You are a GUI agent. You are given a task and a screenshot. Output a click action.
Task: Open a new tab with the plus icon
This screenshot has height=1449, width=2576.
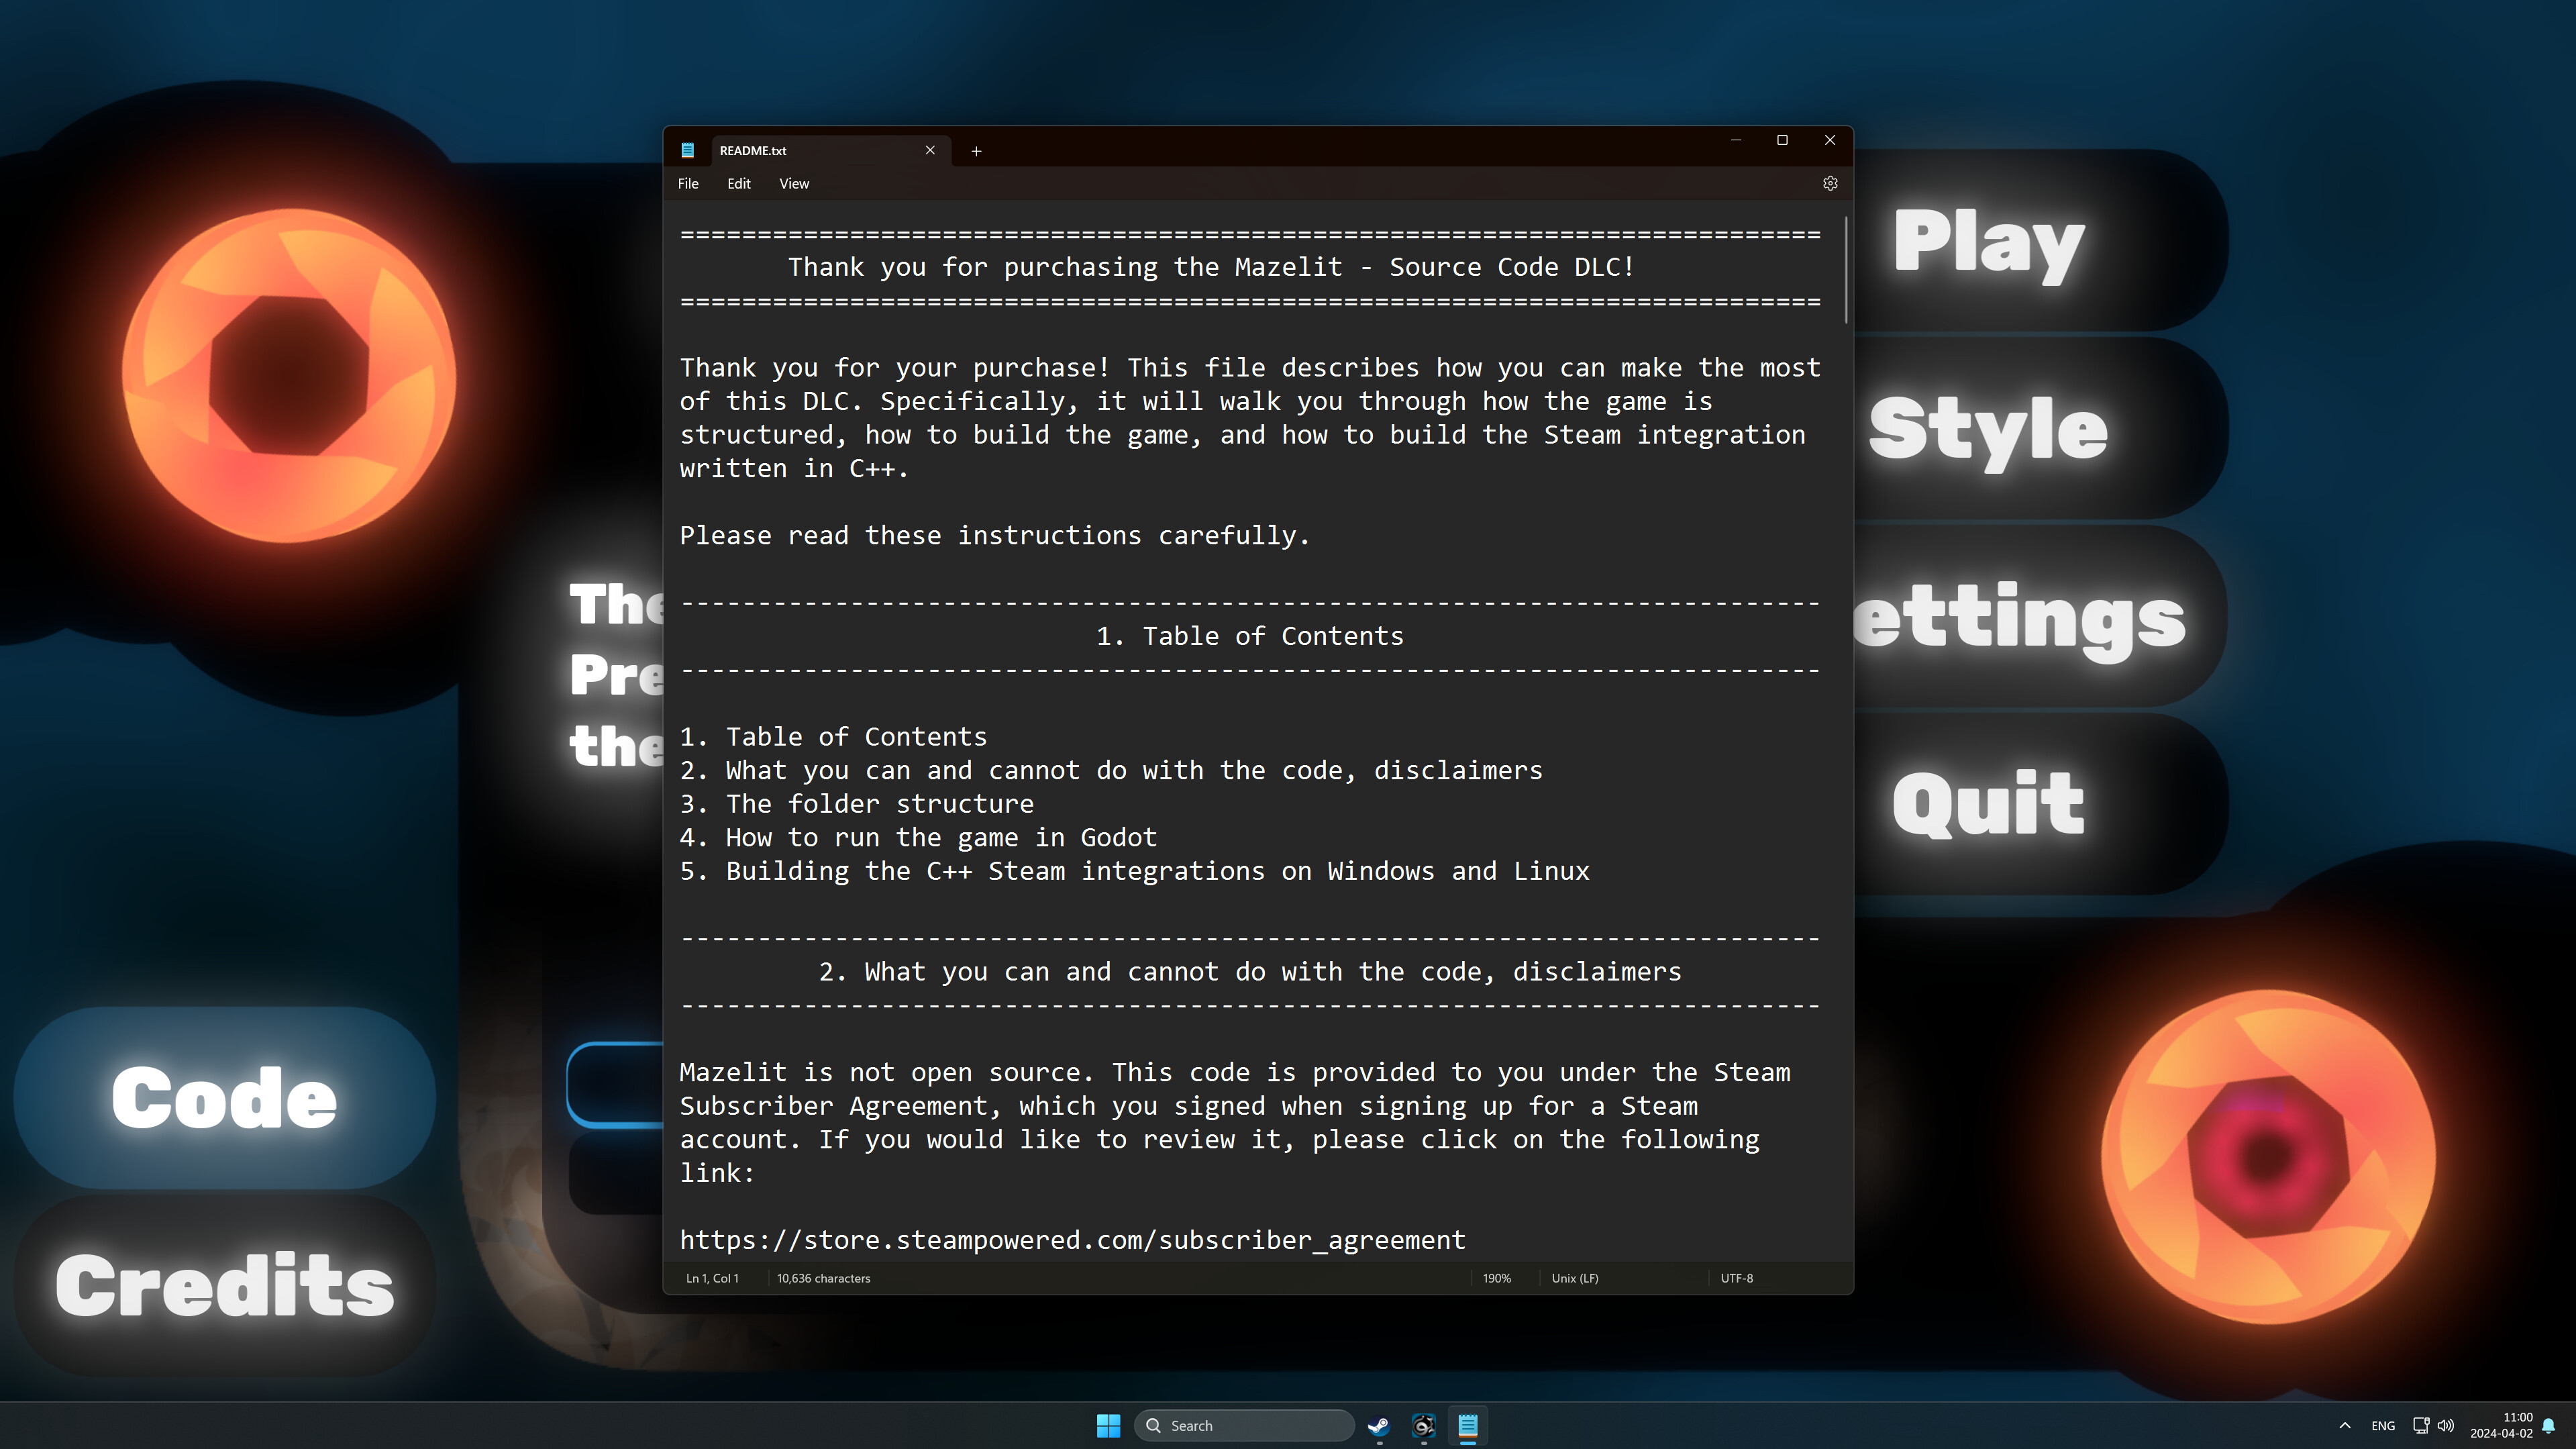coord(976,151)
